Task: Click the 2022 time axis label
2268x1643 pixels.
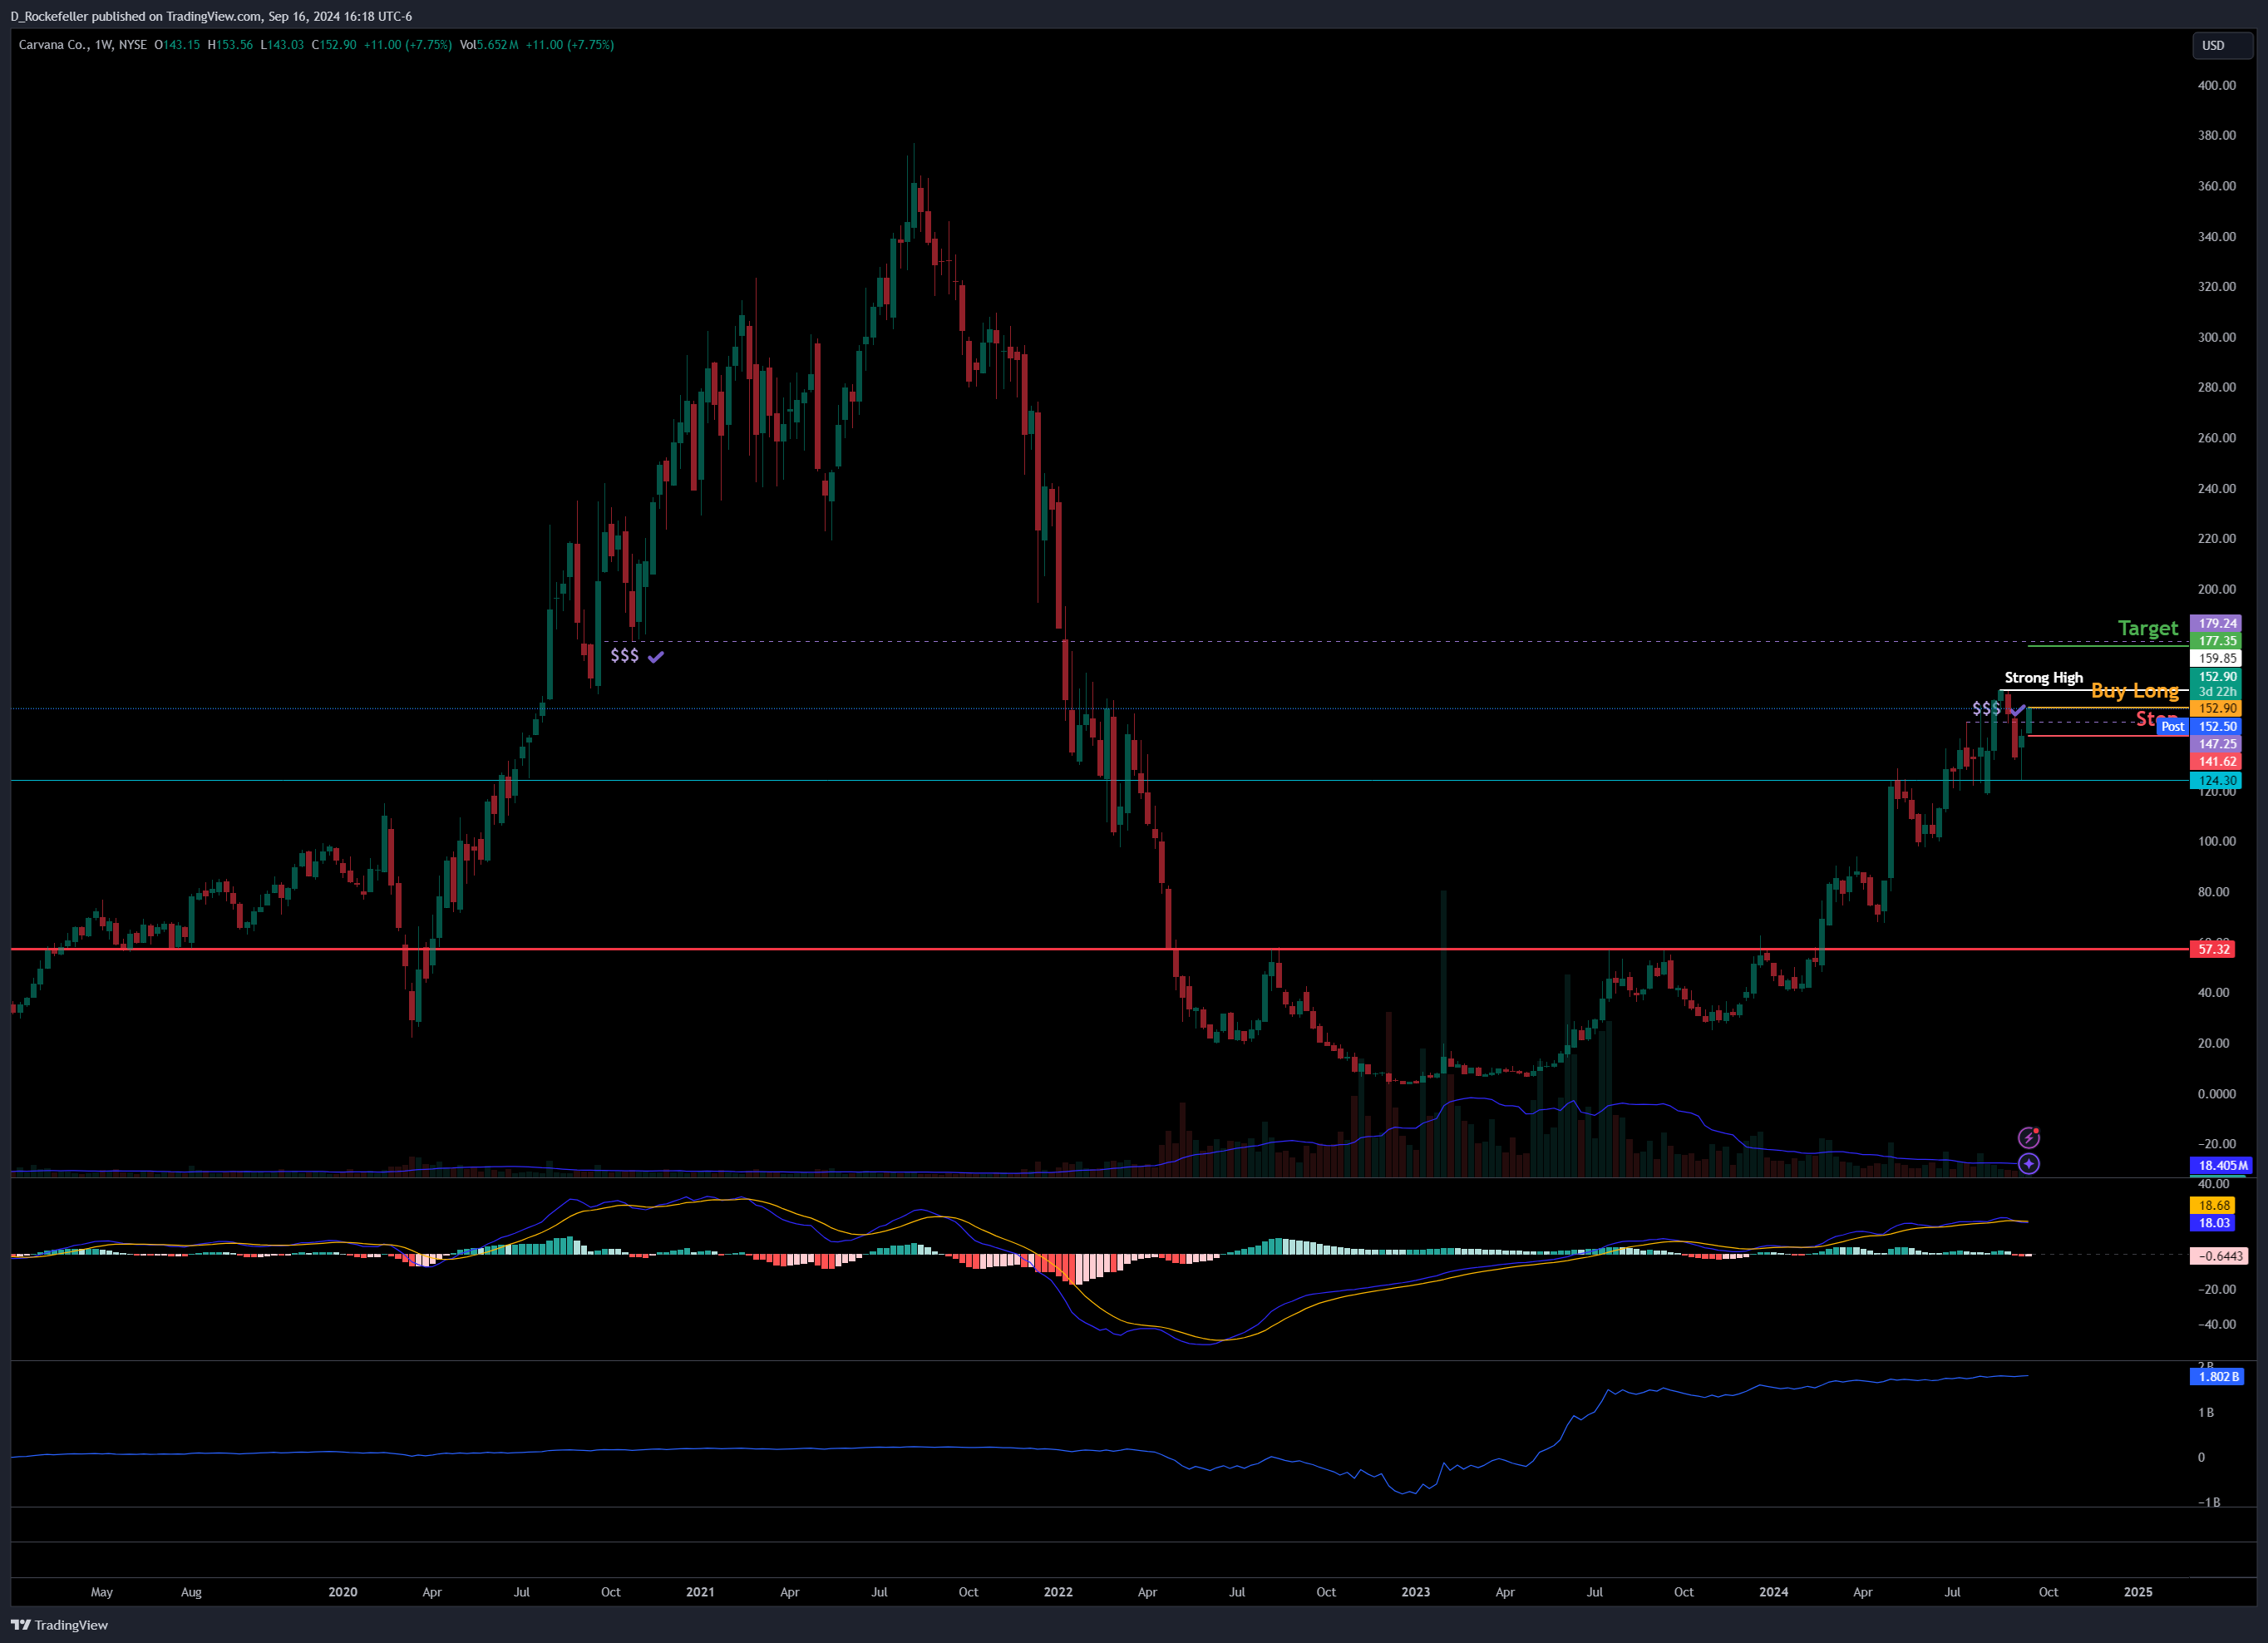Action: pyautogui.click(x=1058, y=1592)
